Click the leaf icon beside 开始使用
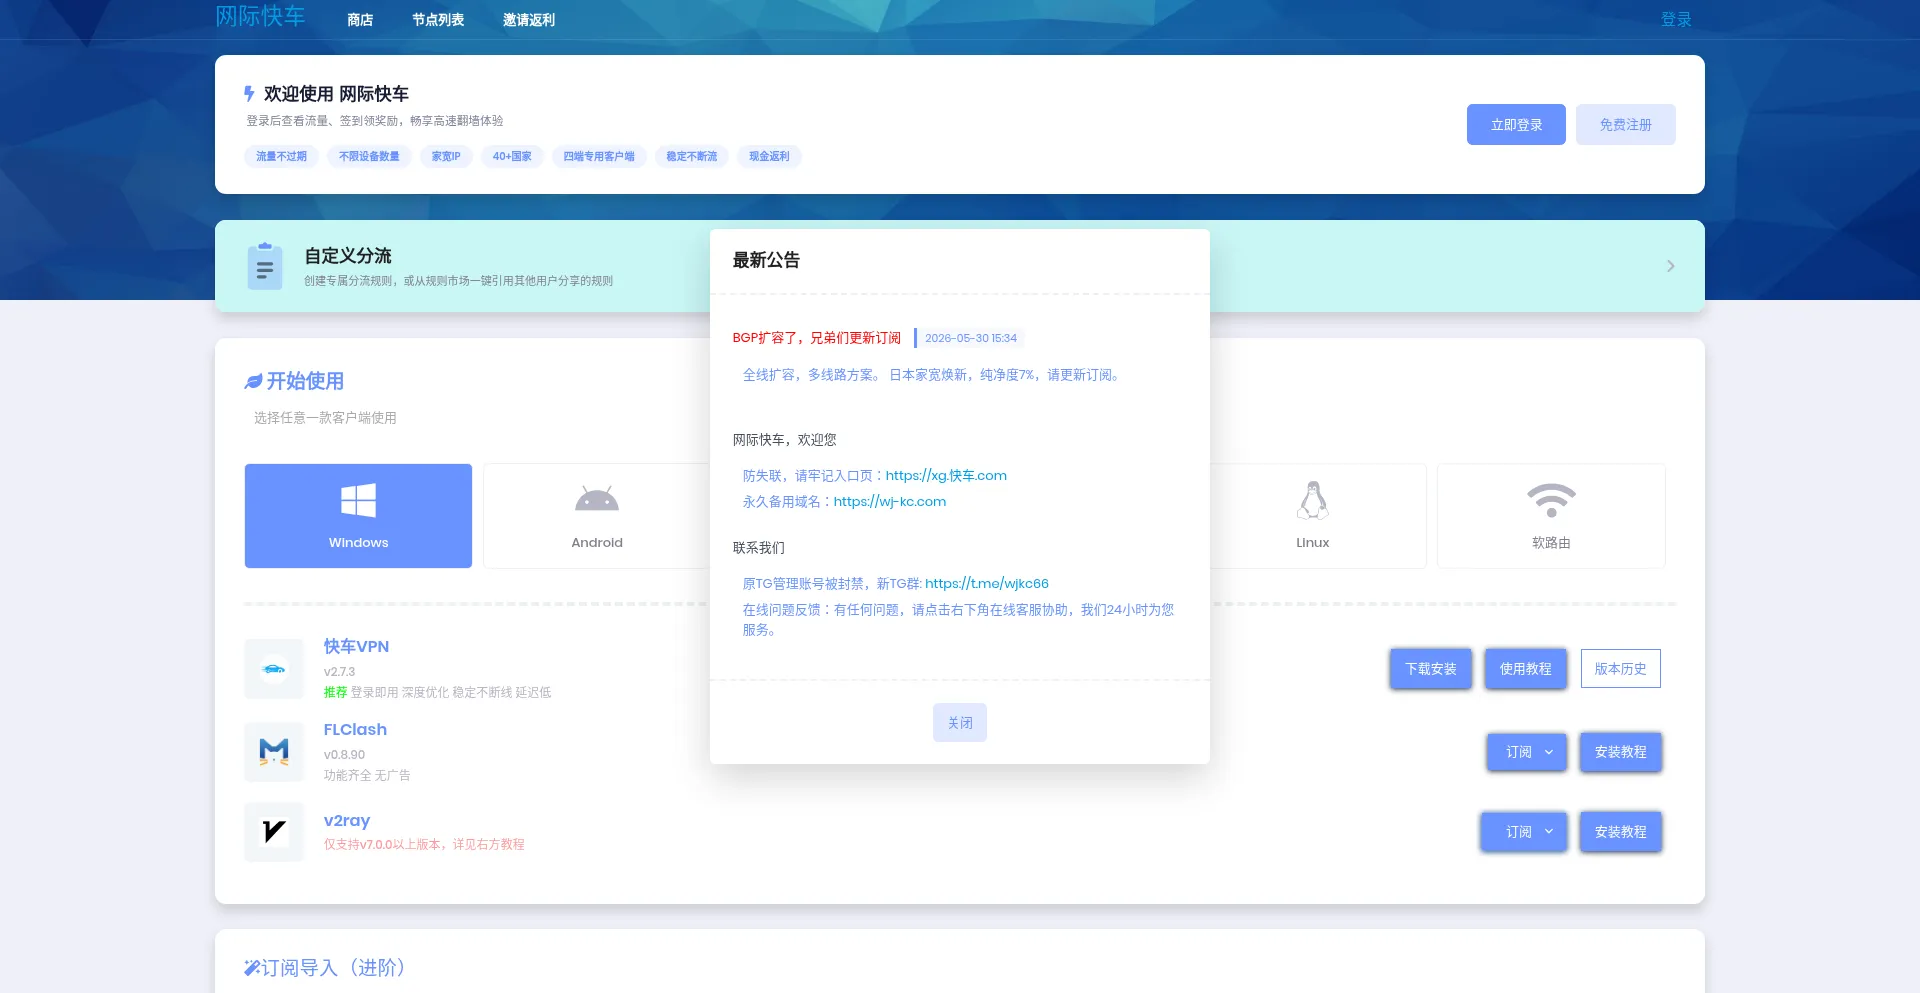This screenshot has height=993, width=1920. pos(253,381)
